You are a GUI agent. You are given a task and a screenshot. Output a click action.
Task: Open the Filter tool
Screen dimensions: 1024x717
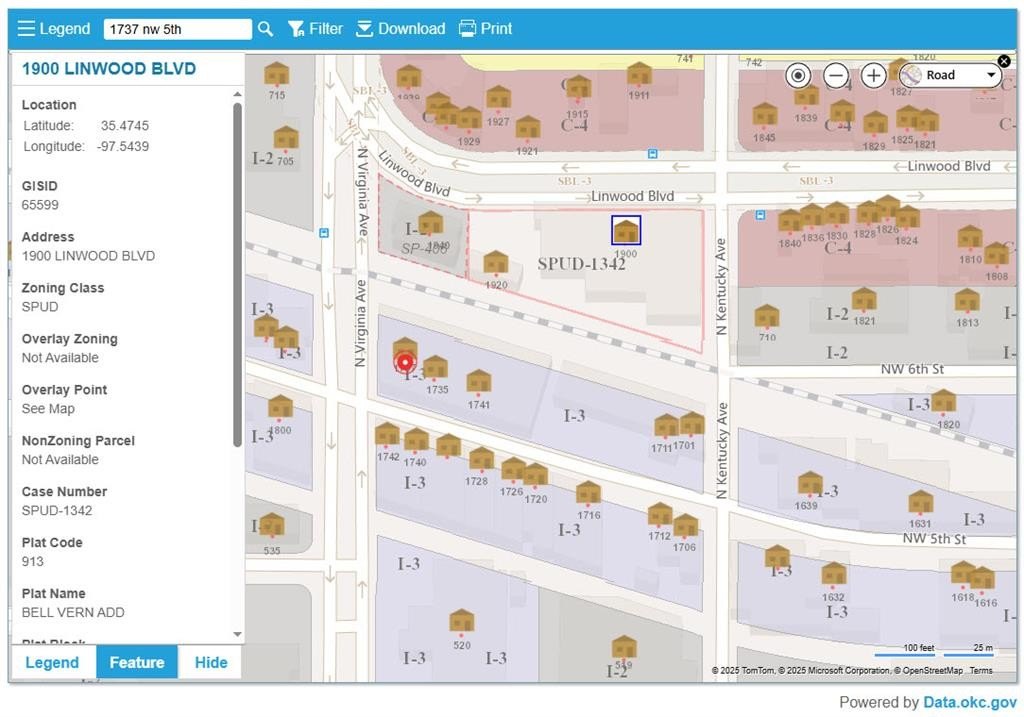point(315,29)
